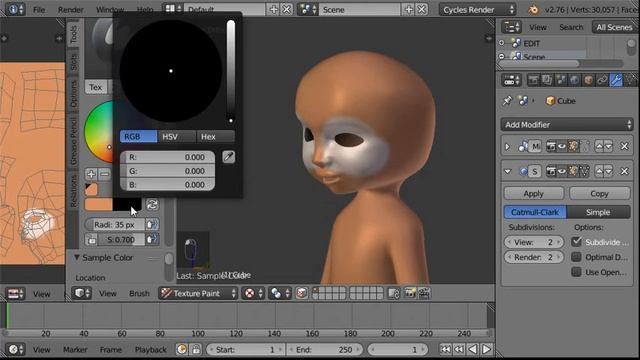Move the Subsurf modifier down
640x360 pixels.
click(x=608, y=171)
